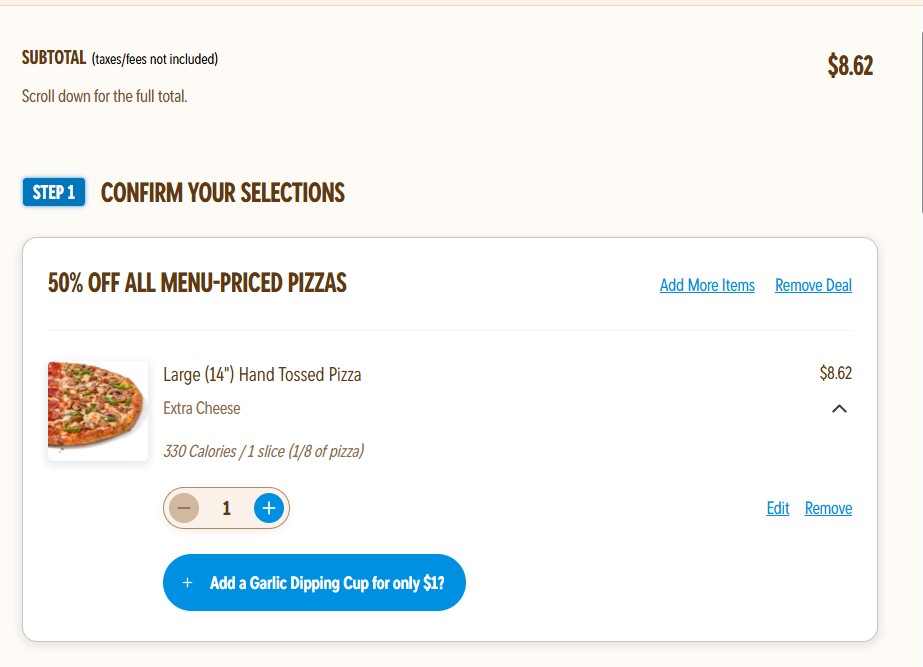Click the Add More Items link
The height and width of the screenshot is (667, 923).
[x=707, y=285]
